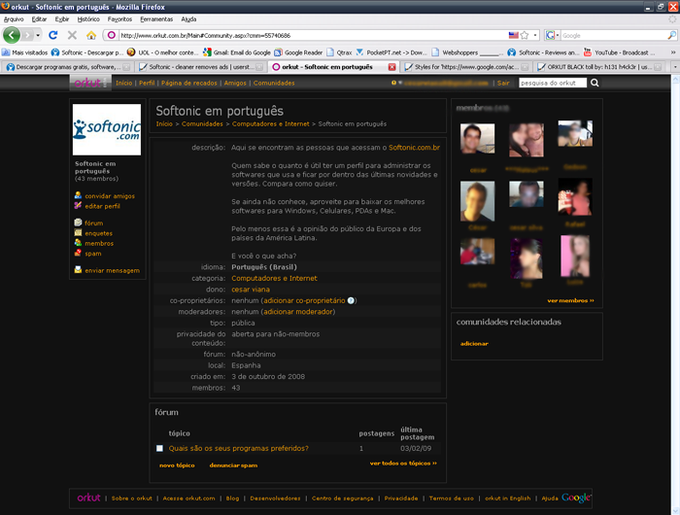Click the adicionar moderador link
Screen dimensions: 680x515
(x=298, y=312)
